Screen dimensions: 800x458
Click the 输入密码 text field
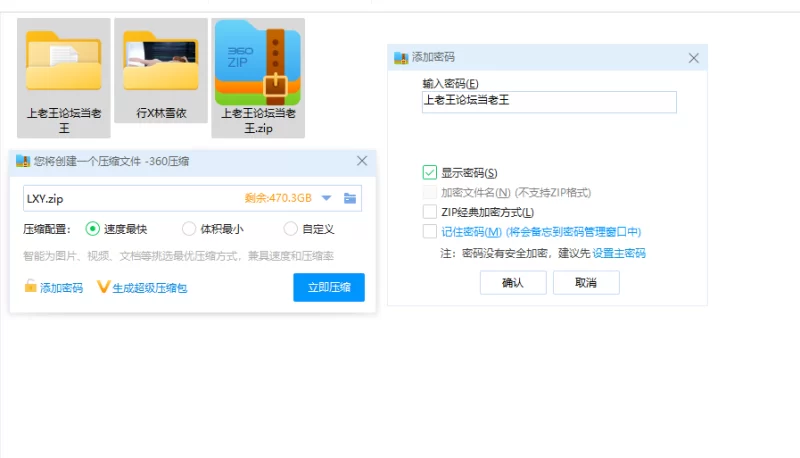(549, 101)
